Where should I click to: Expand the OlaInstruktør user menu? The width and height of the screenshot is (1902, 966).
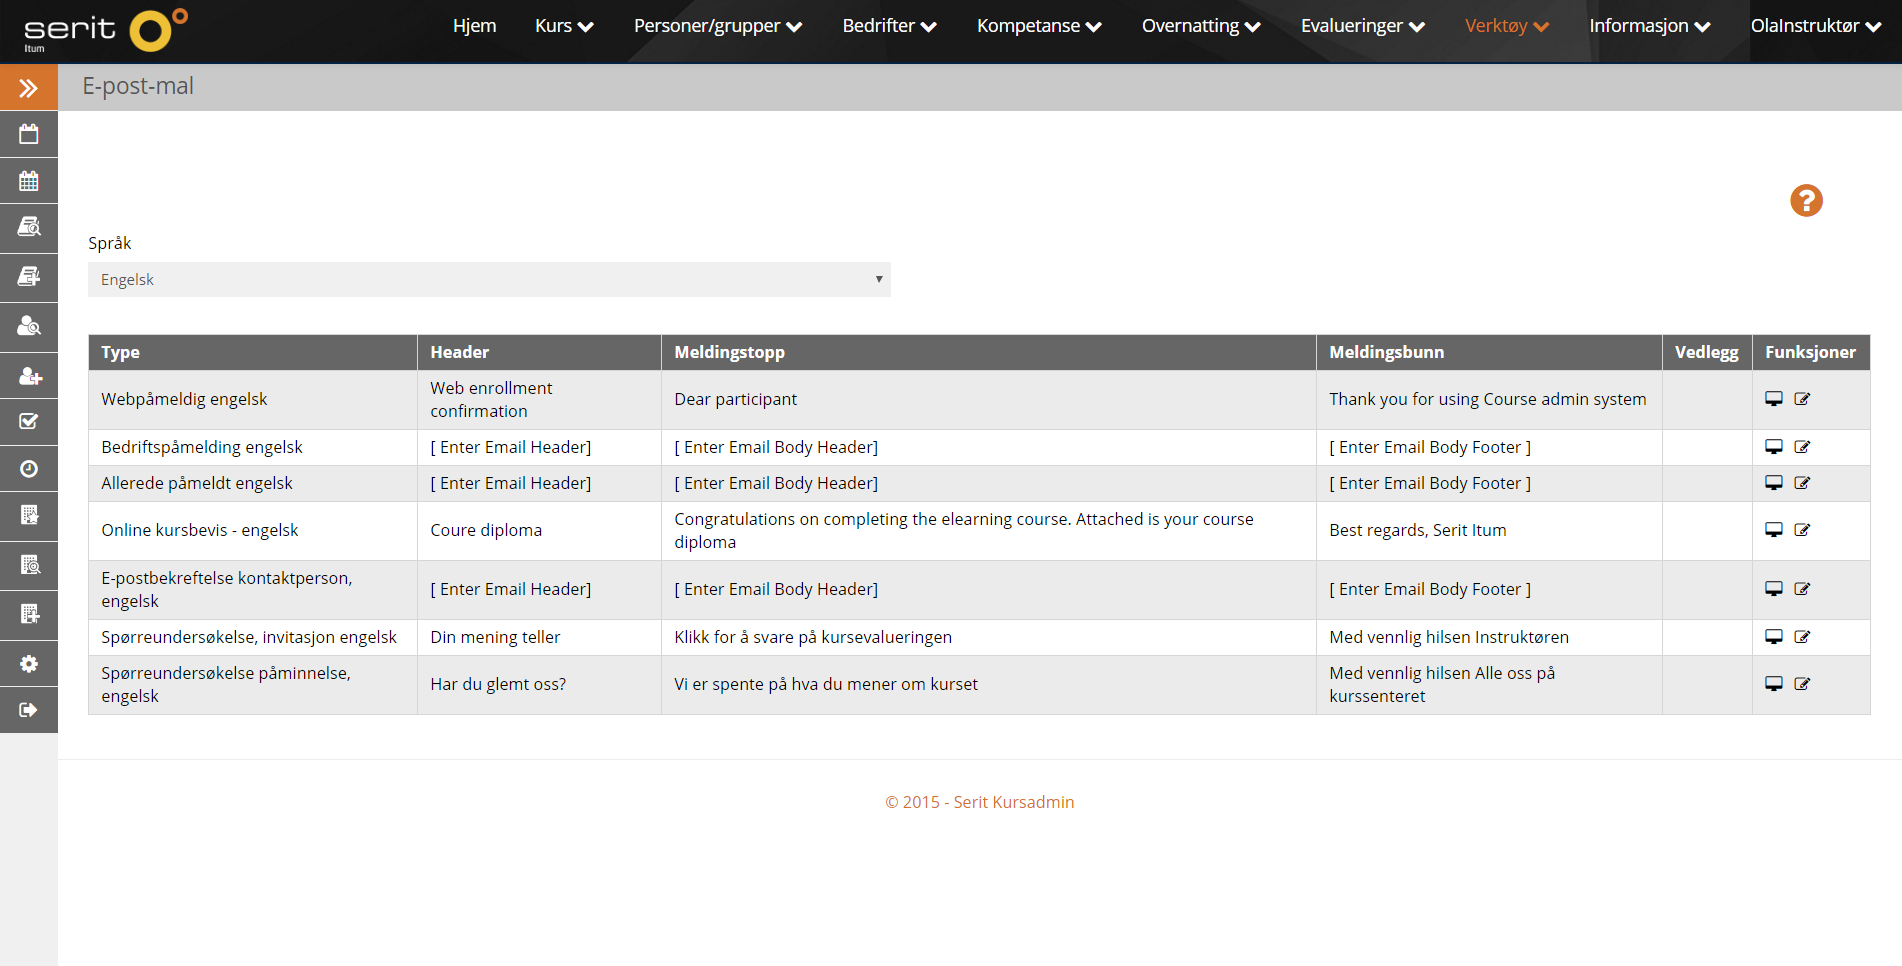[1815, 26]
